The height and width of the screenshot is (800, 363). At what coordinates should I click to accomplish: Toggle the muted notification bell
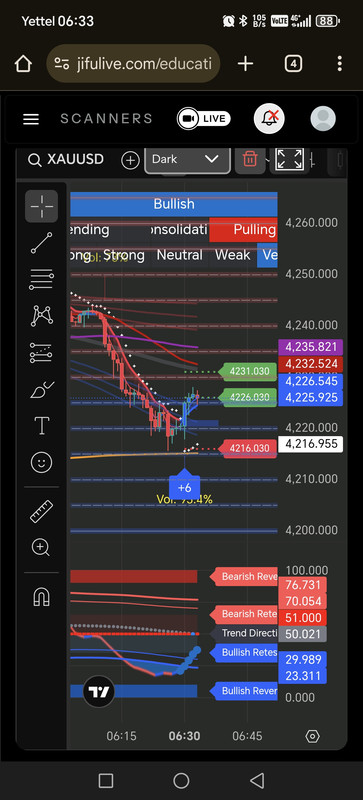tap(269, 119)
